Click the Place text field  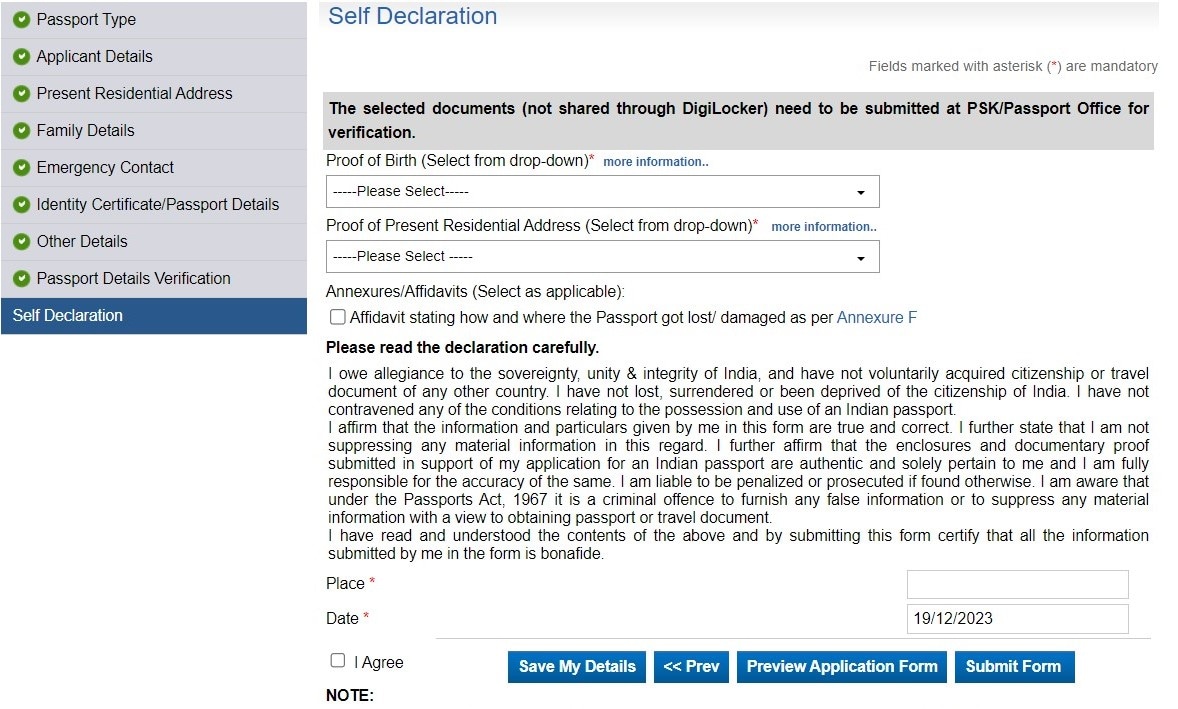coord(1017,584)
